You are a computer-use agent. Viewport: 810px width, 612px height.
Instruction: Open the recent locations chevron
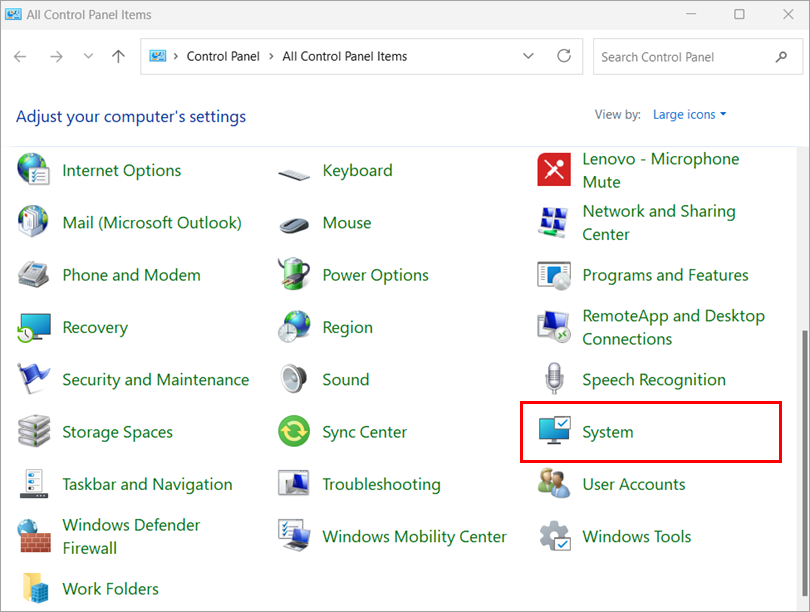point(88,57)
